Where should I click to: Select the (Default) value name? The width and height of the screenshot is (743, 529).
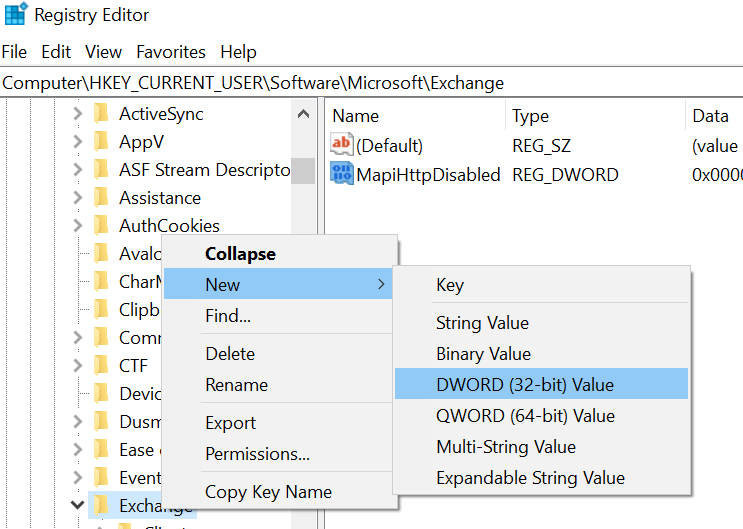390,146
